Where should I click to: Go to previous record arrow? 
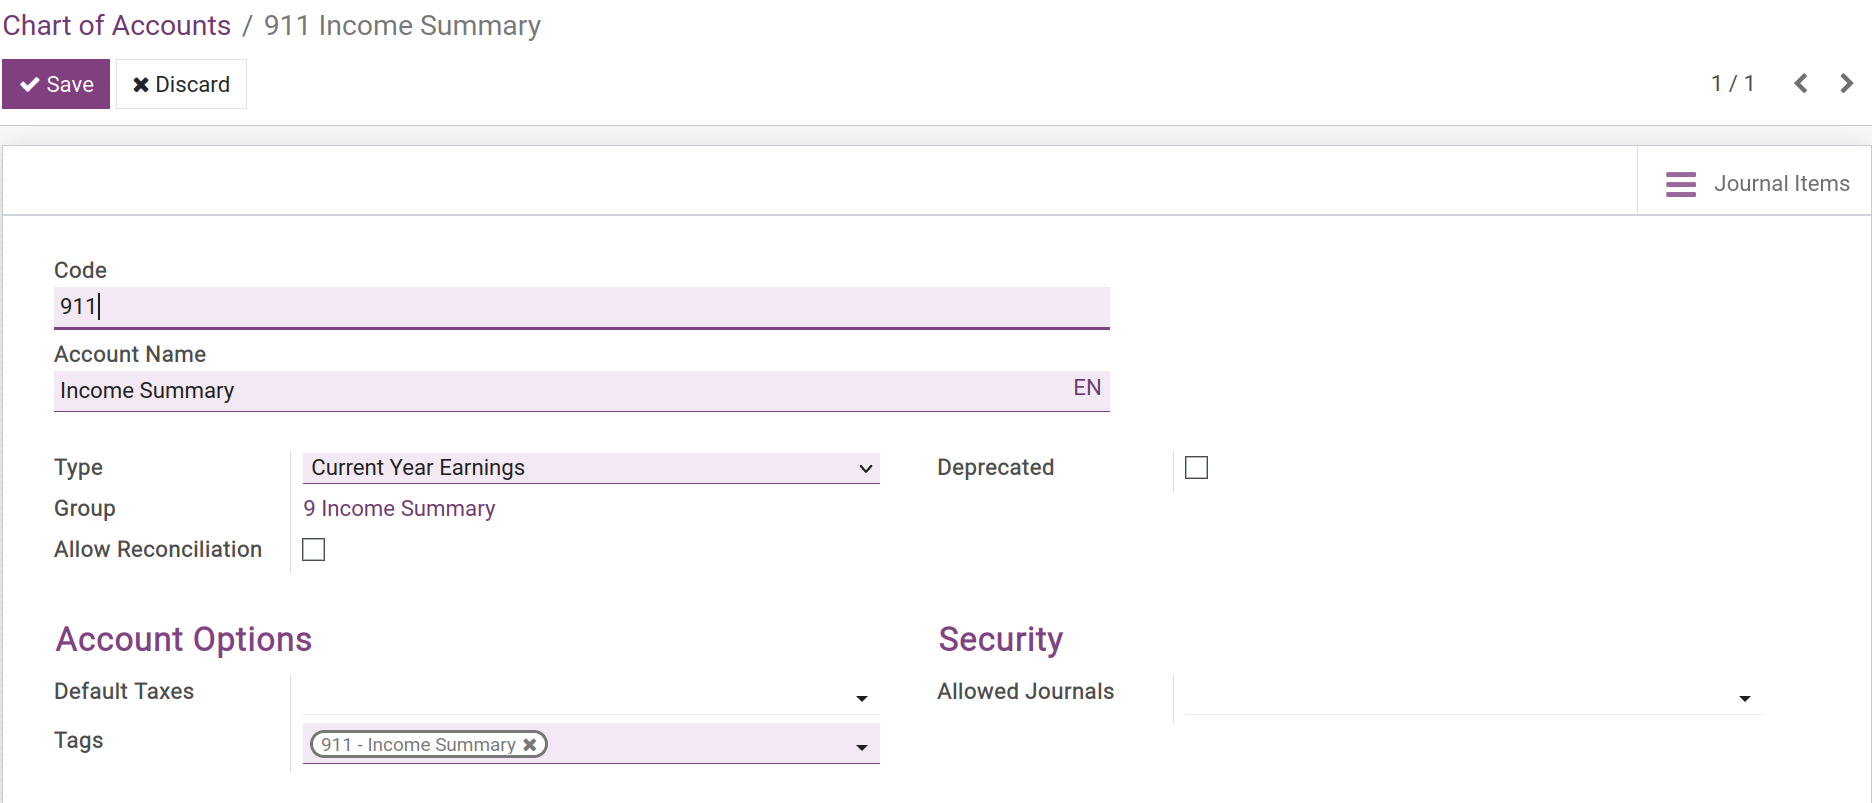[x=1800, y=84]
